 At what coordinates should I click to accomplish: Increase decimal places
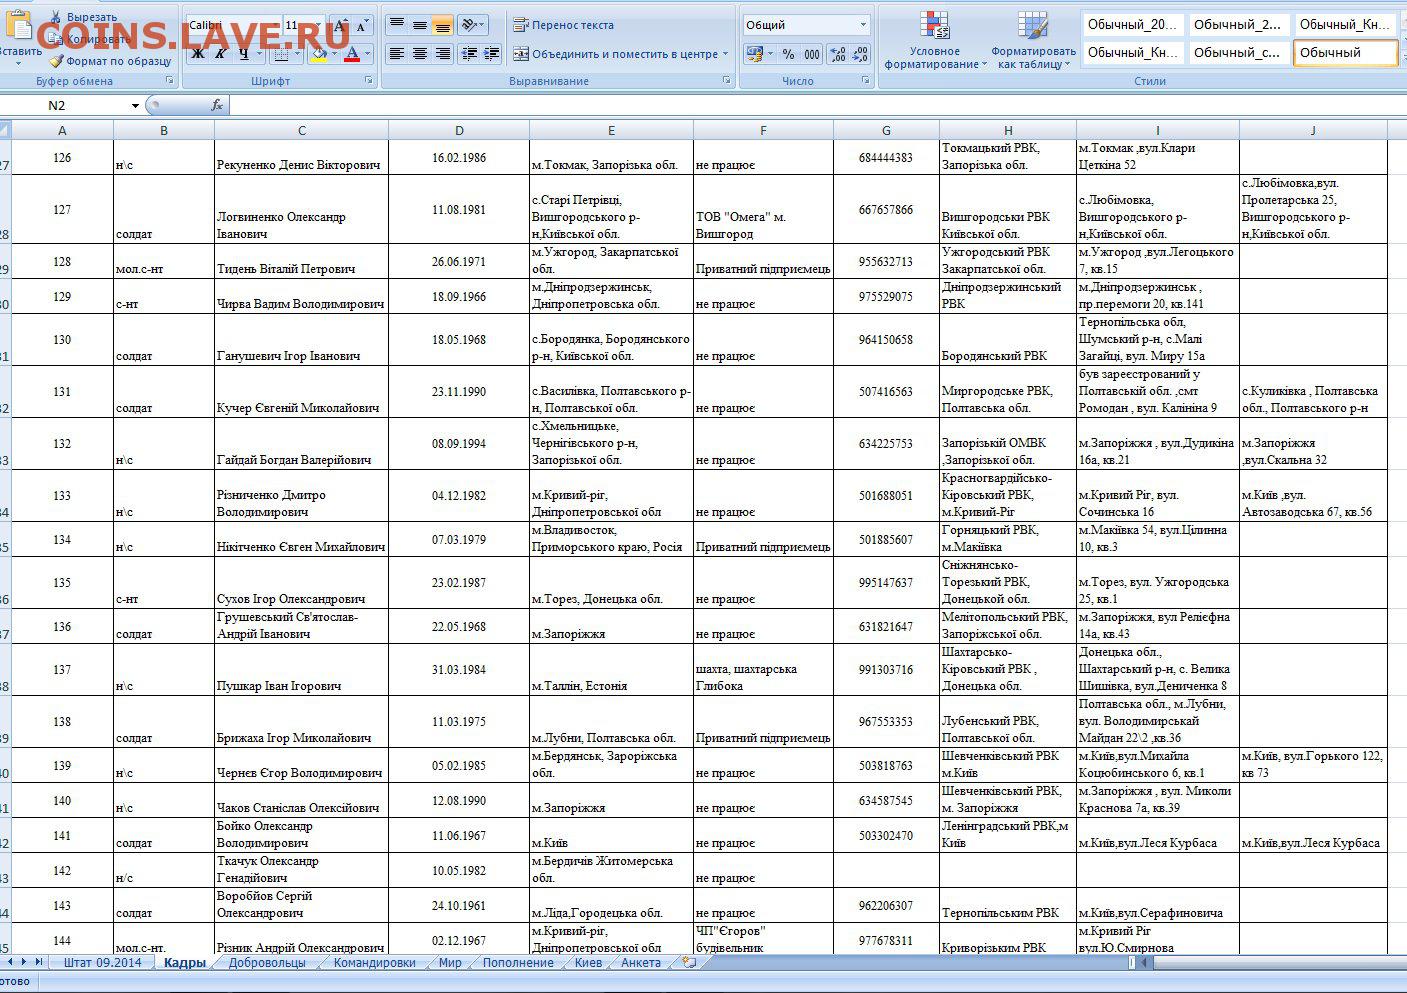(838, 54)
